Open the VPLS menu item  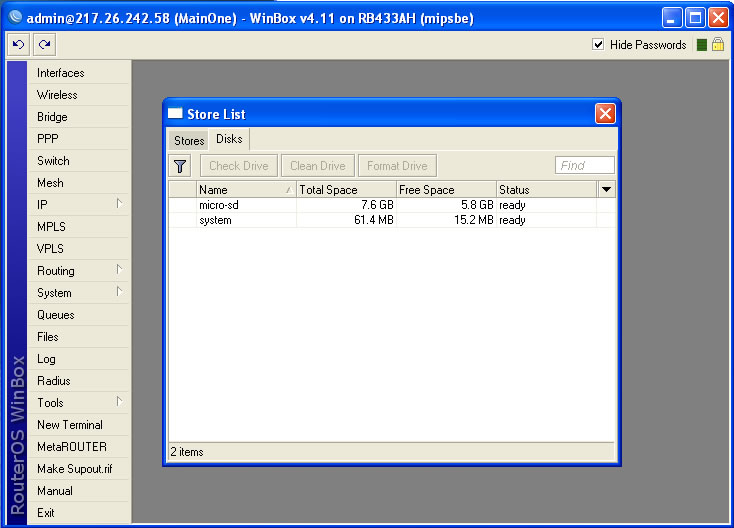78,249
